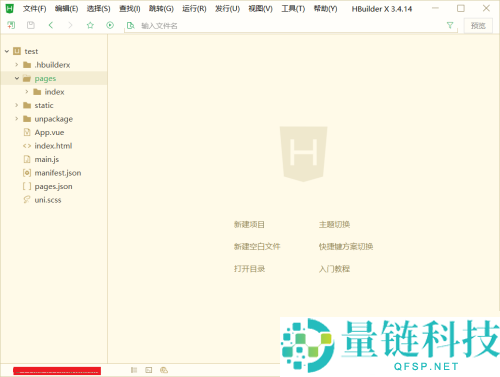Go forward with the right arrow icon
Image resolution: width=500 pixels, height=377 pixels.
pos(70,25)
